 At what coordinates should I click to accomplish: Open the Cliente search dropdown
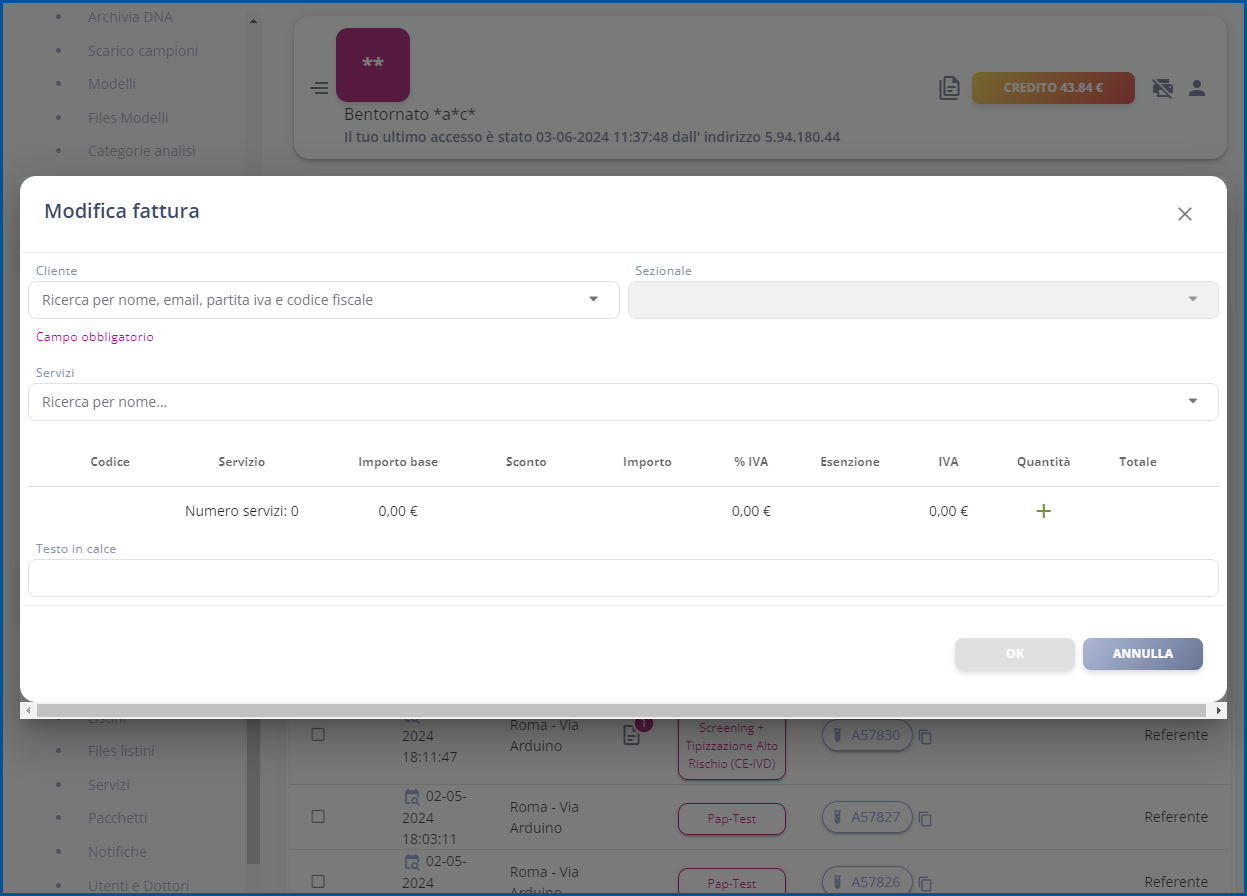(323, 300)
